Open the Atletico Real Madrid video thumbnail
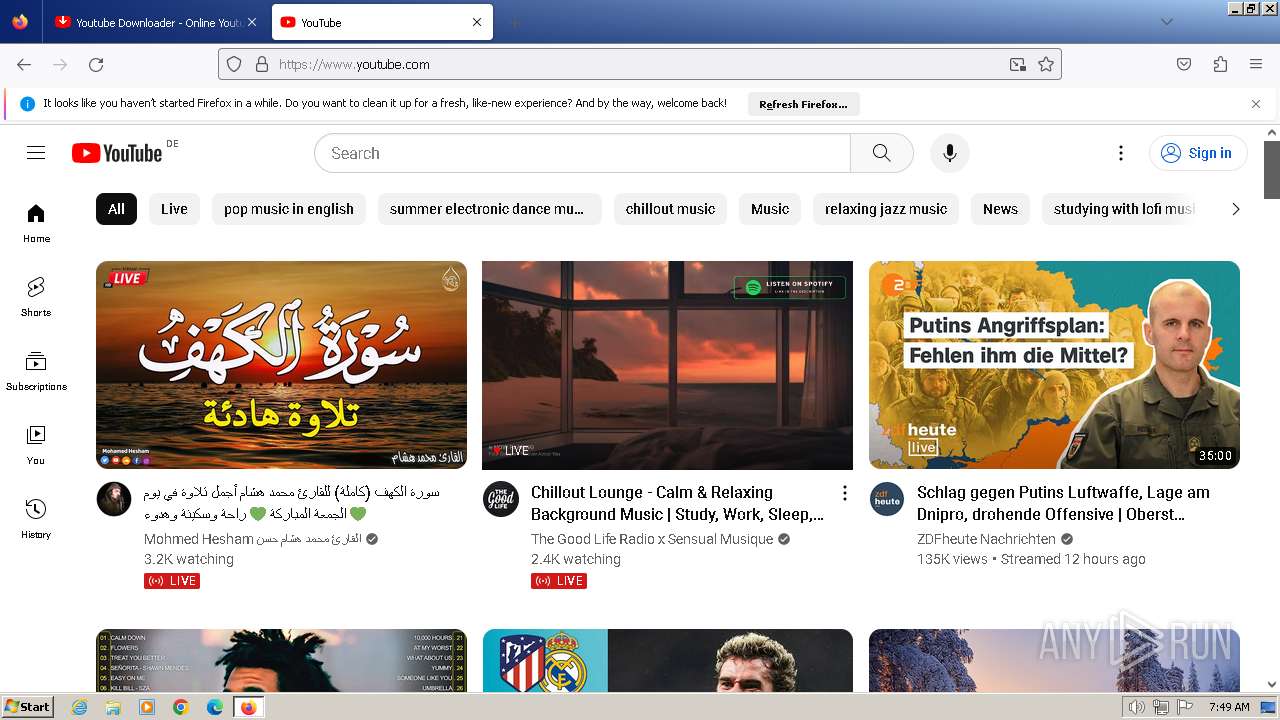 pyautogui.click(x=667, y=660)
